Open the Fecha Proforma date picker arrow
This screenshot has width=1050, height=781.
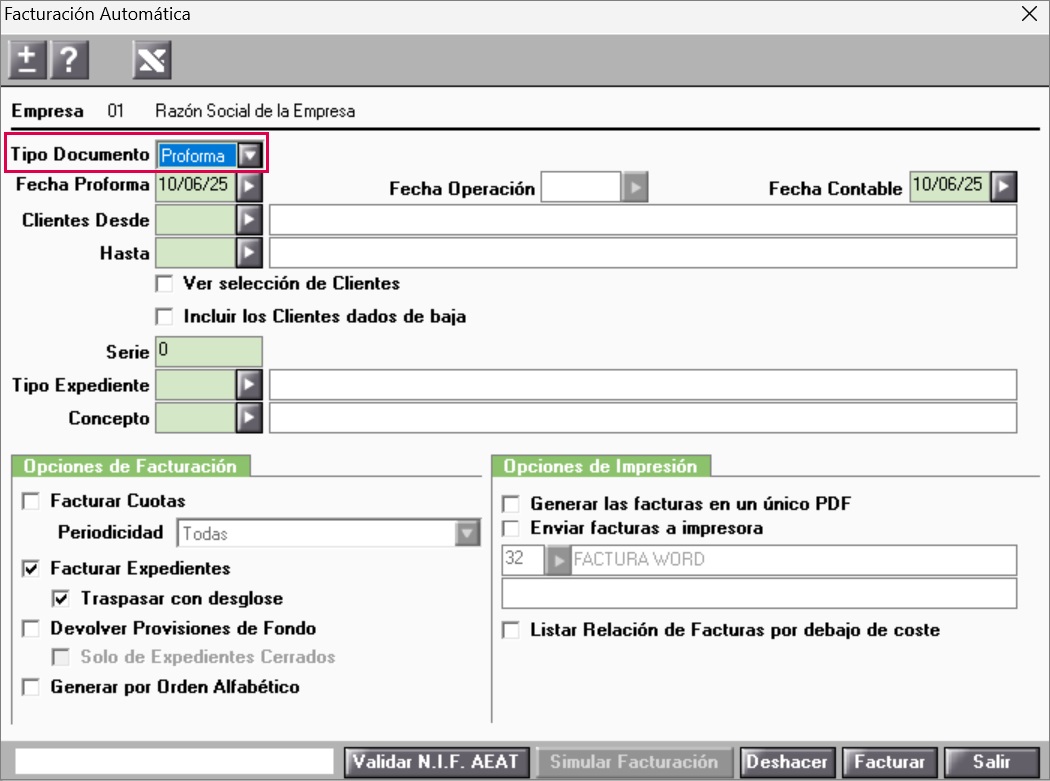(249, 186)
